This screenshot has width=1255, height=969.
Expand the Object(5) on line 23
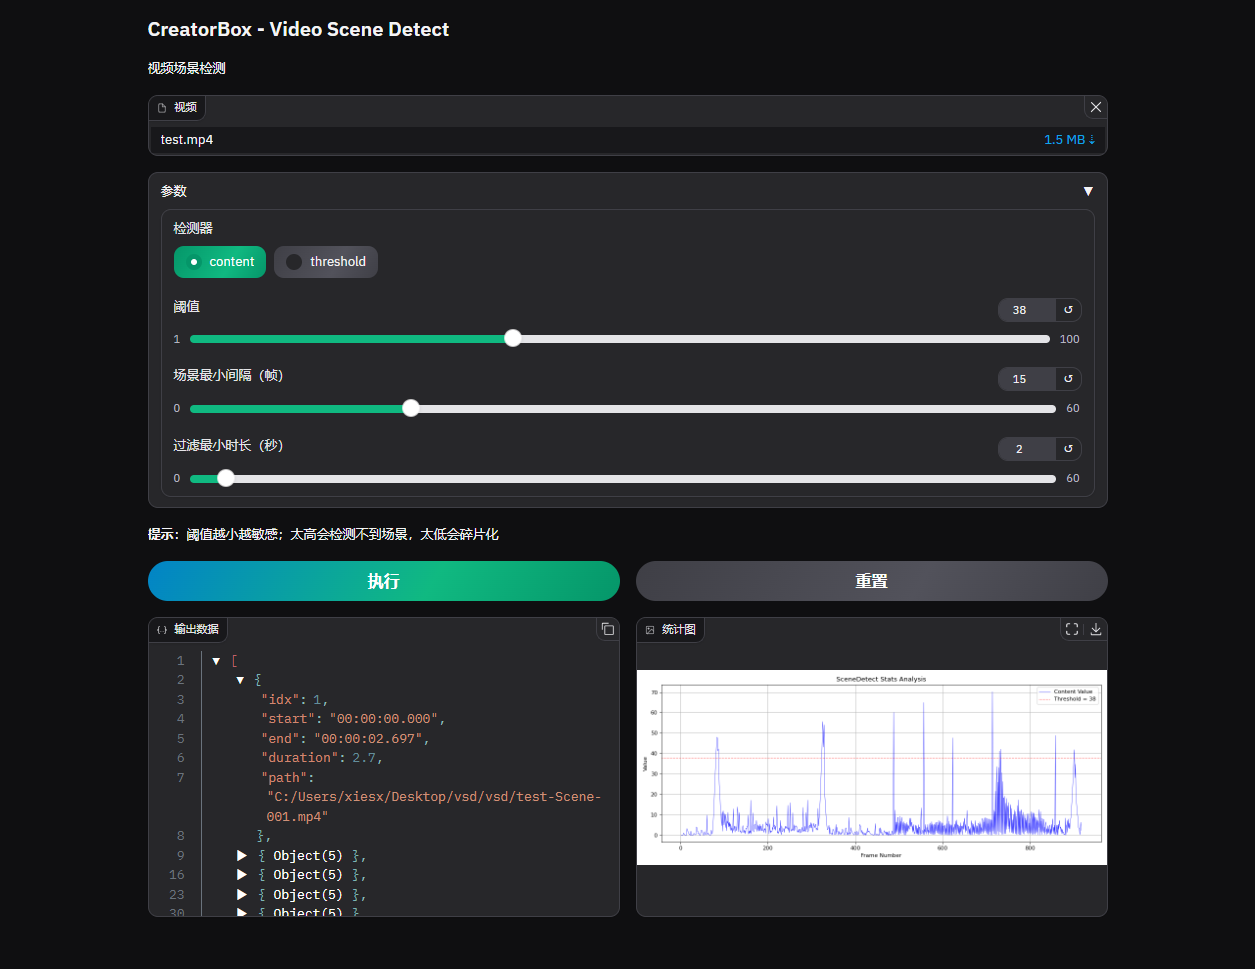tap(242, 895)
